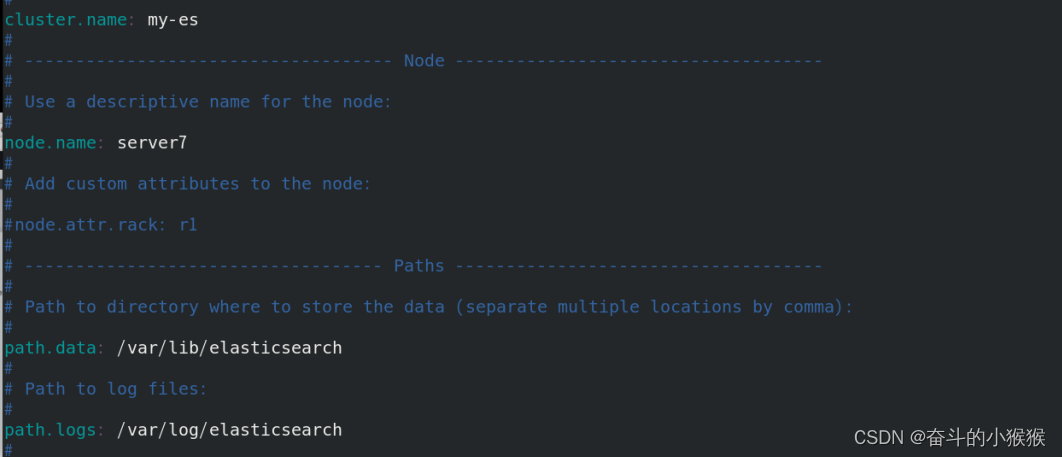
Task: Place cursor on /var/log/elasticsearch path
Action: [230, 430]
